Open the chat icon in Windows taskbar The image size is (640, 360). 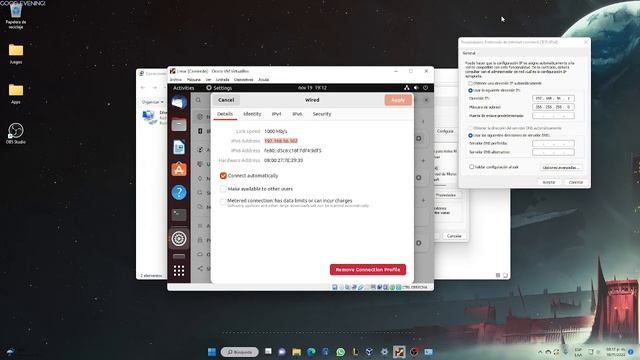tap(282, 352)
